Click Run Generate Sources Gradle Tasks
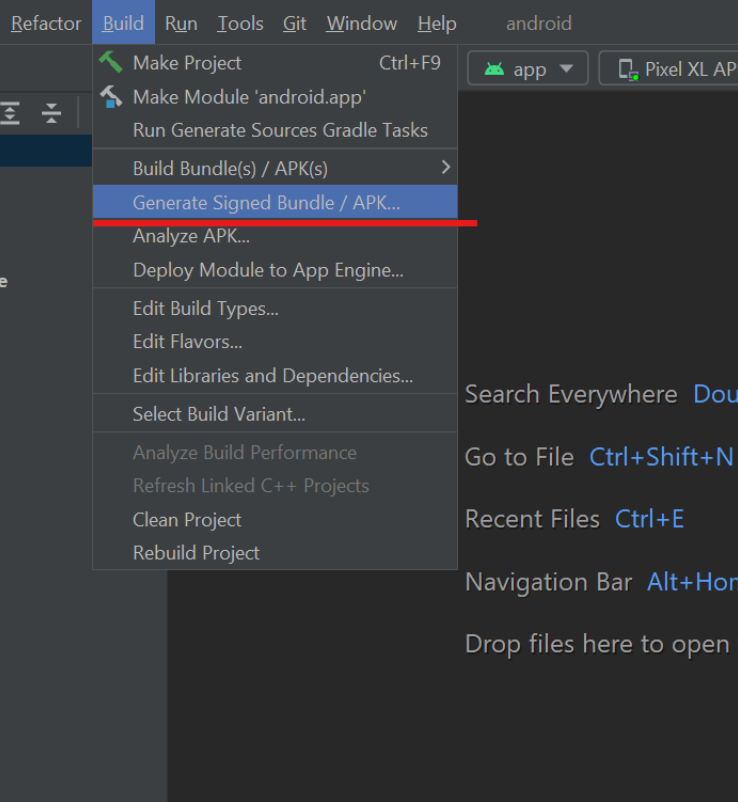This screenshot has height=802, width=738. tap(280, 130)
